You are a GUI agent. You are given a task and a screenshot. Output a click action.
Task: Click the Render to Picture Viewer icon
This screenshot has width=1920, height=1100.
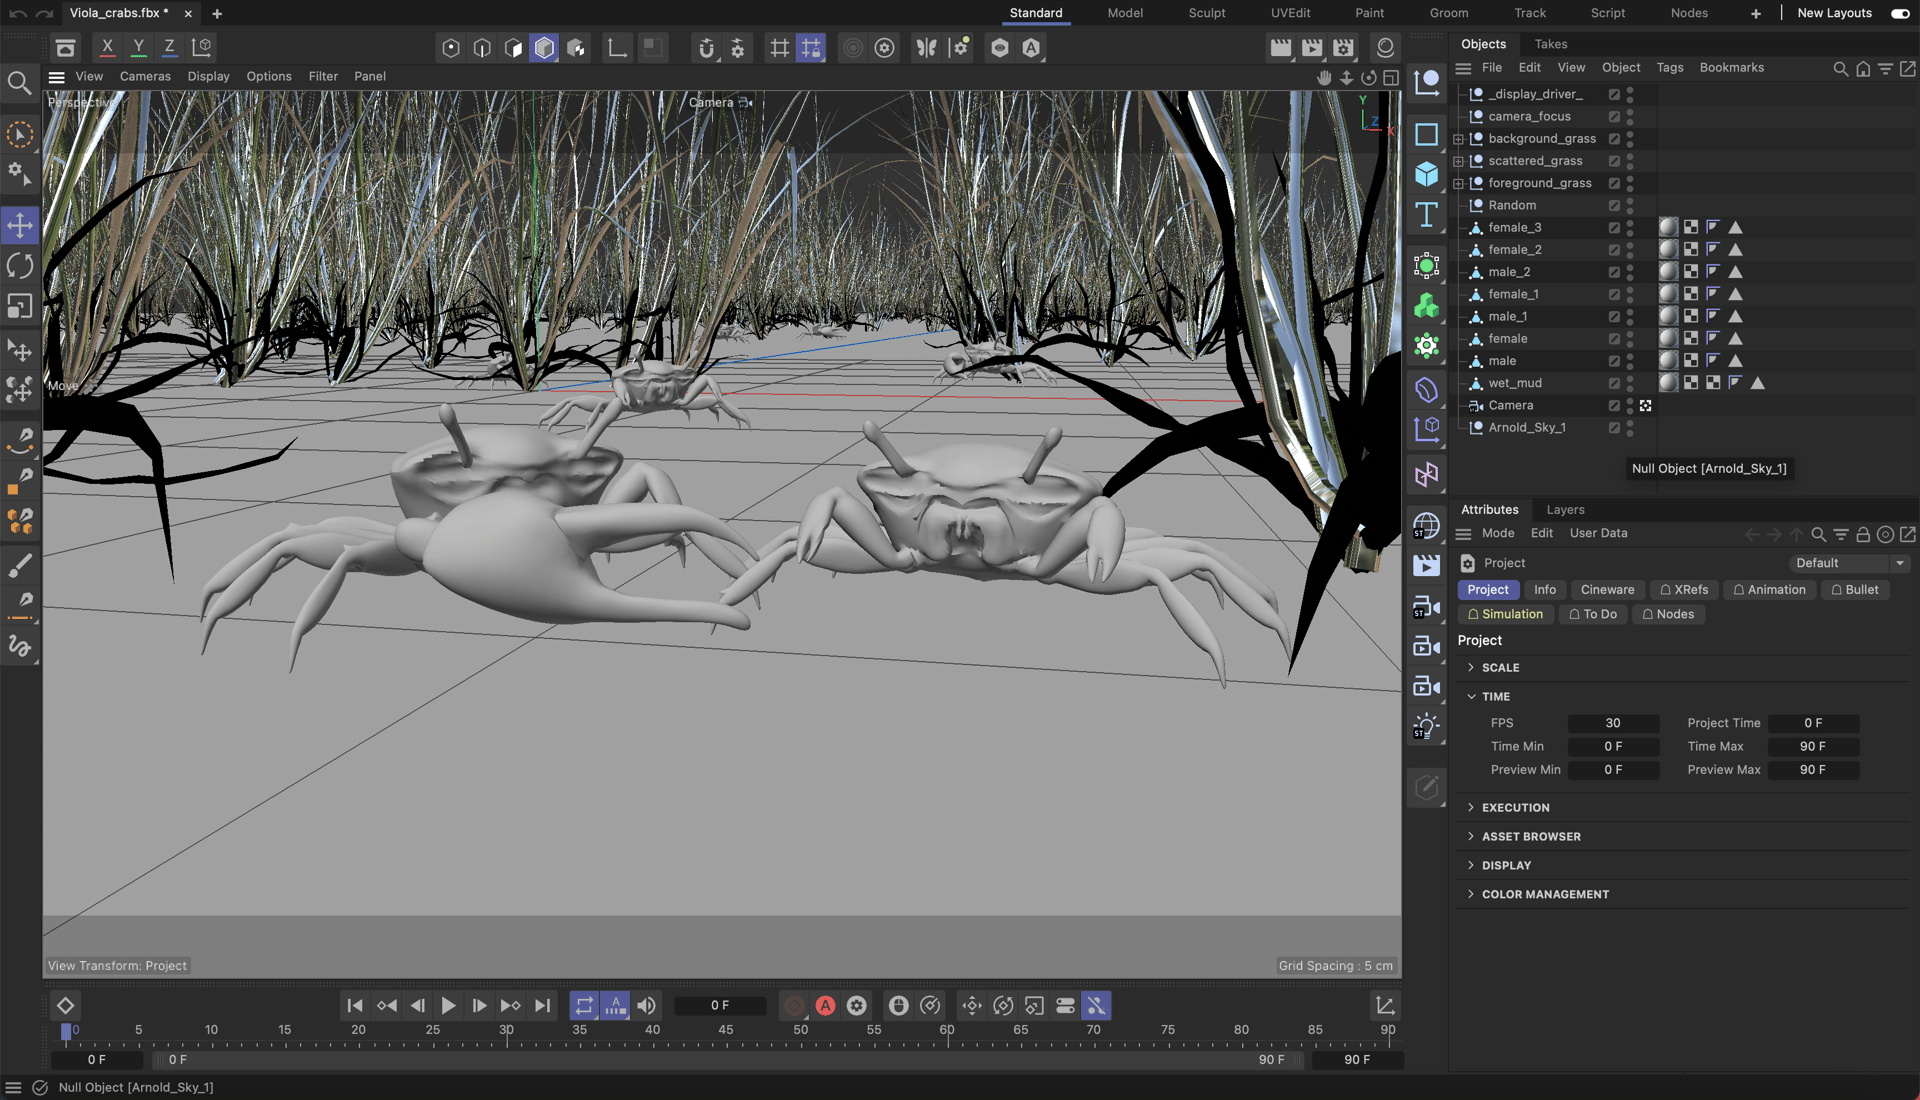point(1312,47)
